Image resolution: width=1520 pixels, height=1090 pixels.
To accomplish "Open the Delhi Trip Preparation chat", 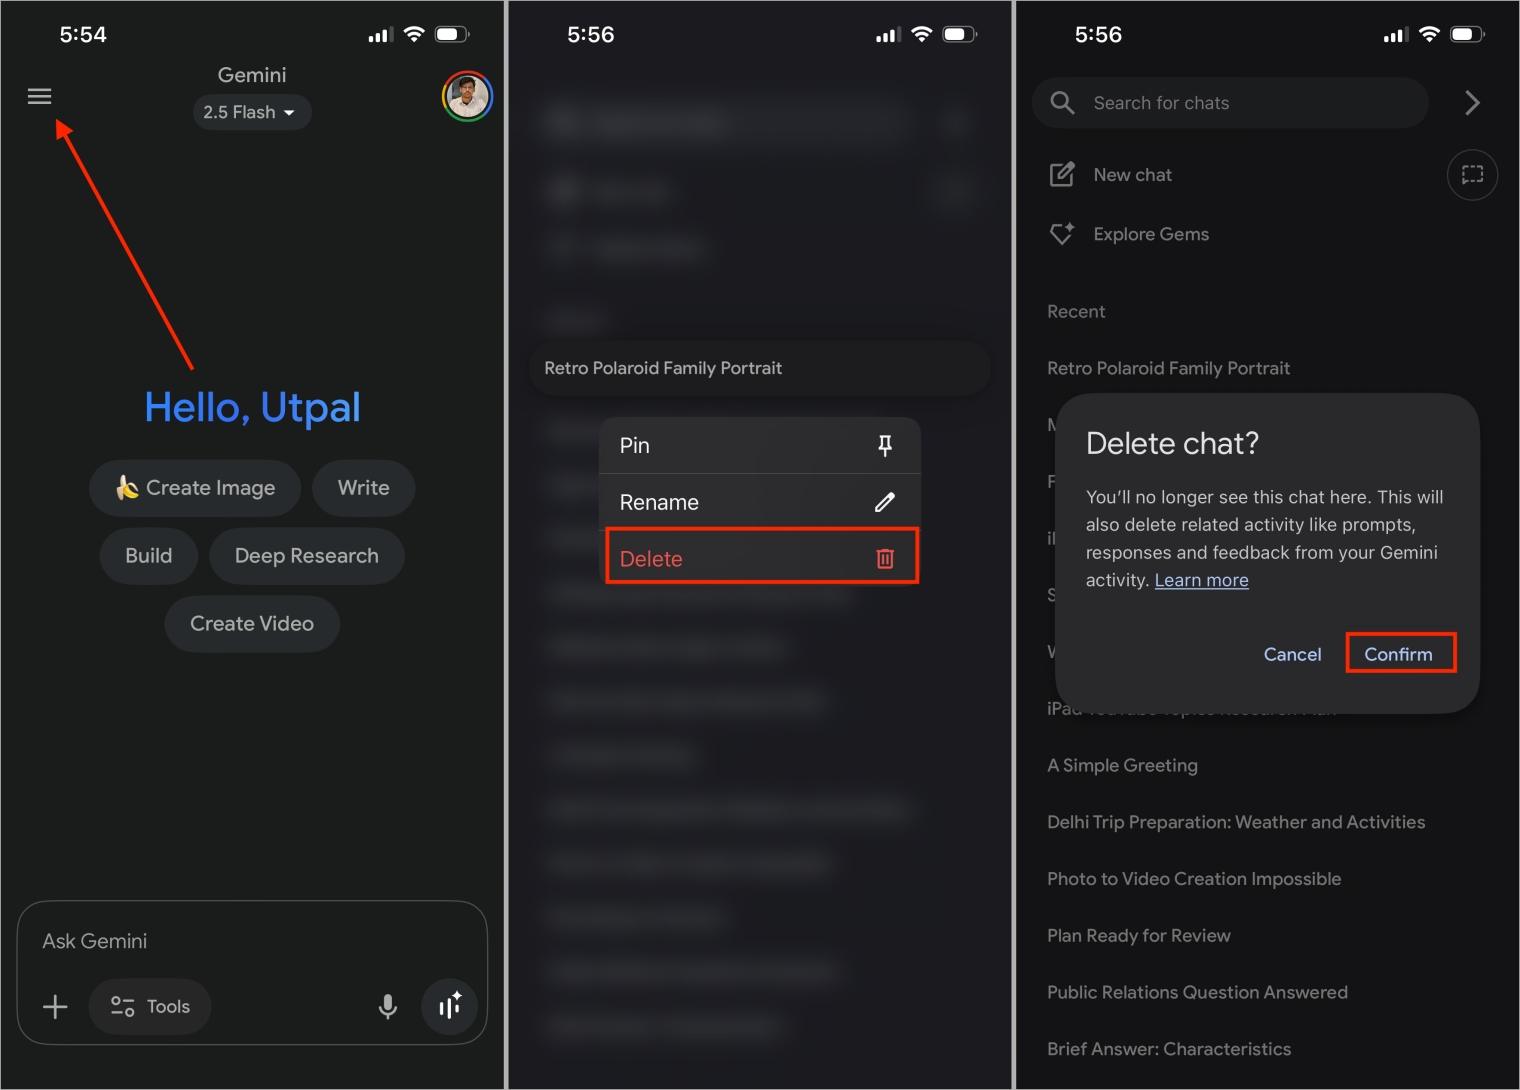I will [1235, 822].
